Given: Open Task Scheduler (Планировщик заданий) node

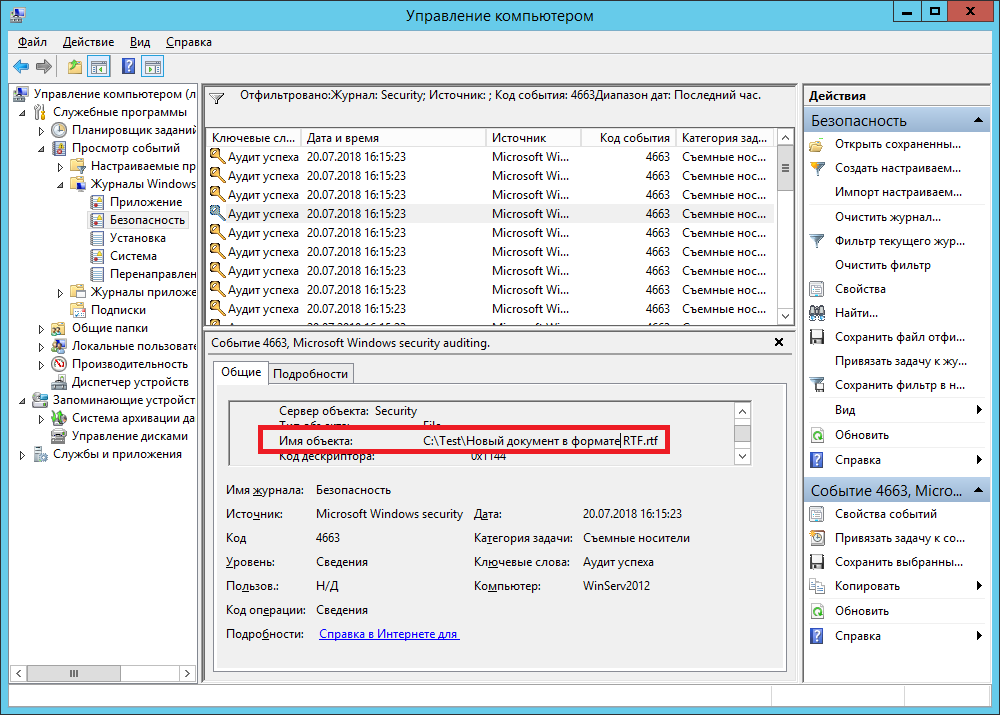Looking at the screenshot, I should [x=133, y=130].
